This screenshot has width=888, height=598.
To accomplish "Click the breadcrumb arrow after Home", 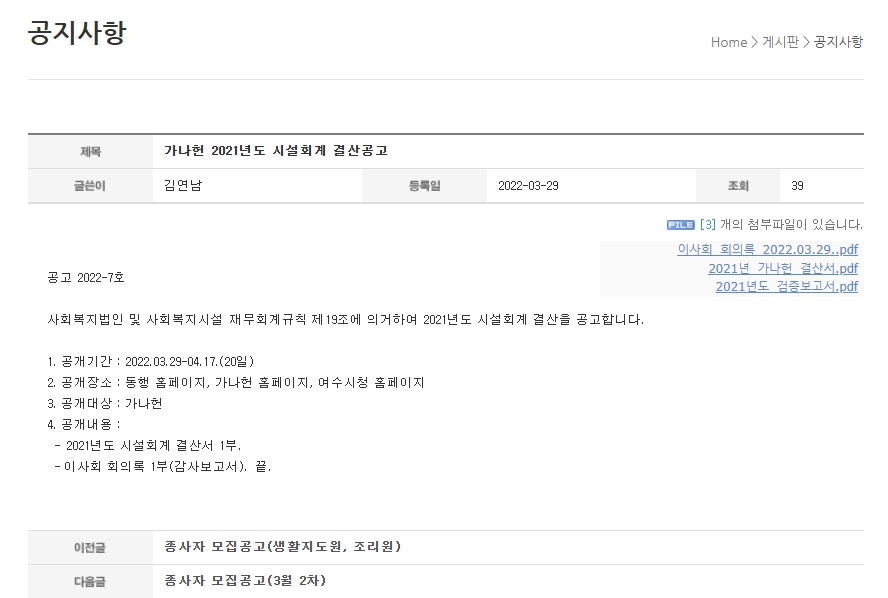I will click(754, 42).
